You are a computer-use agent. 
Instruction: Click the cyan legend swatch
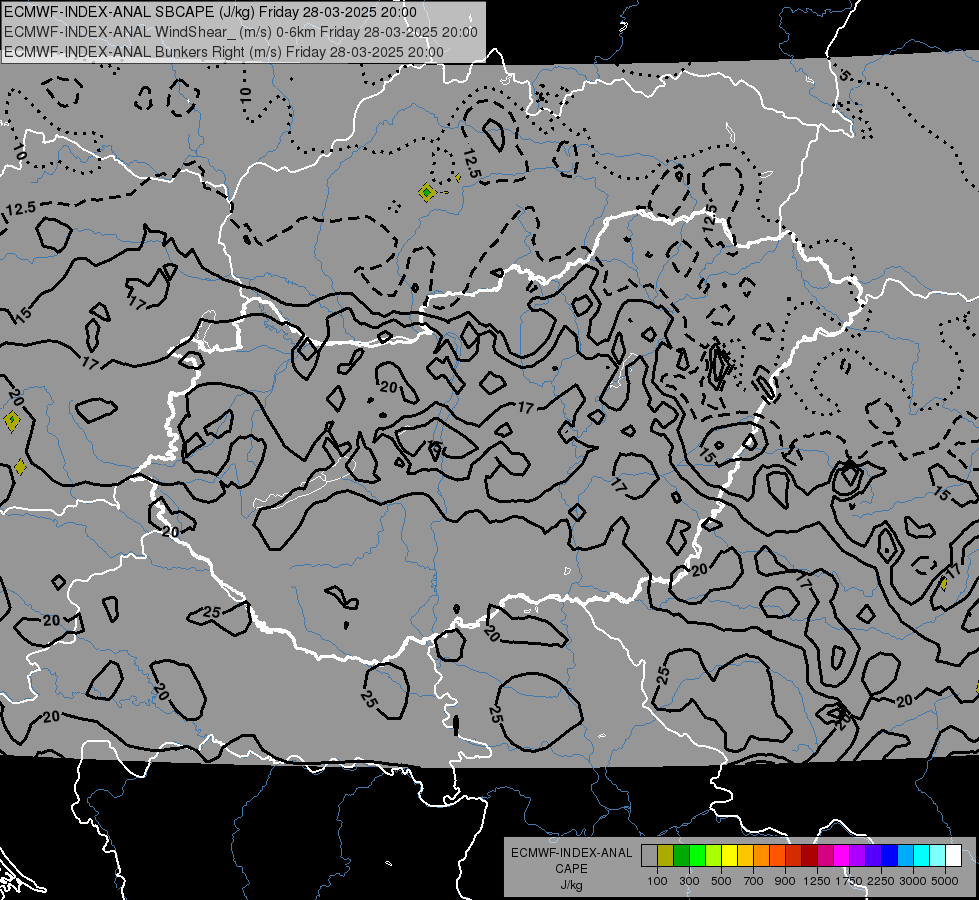tap(922, 855)
